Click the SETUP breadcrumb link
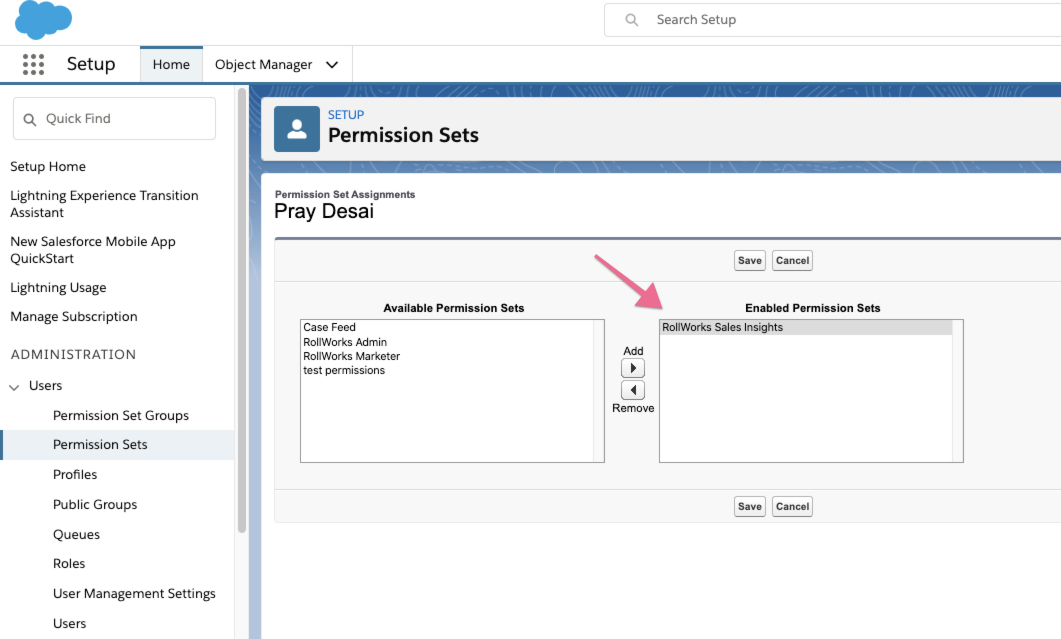1061x639 pixels. coord(346,115)
